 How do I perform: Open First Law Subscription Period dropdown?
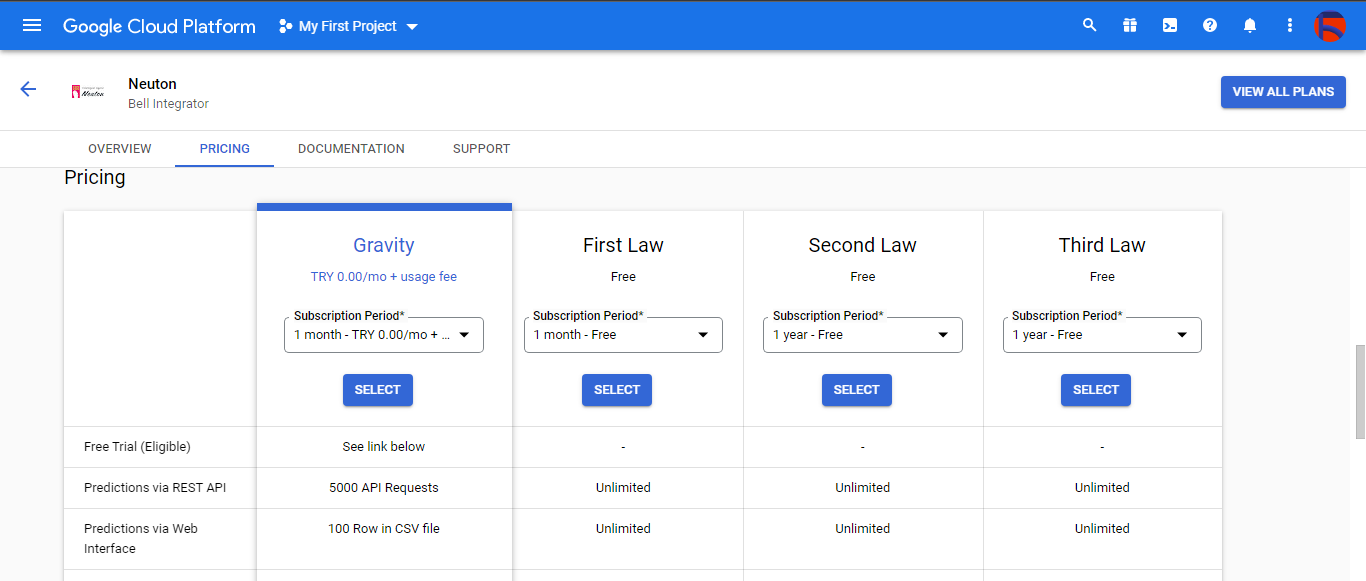pyautogui.click(x=622, y=335)
